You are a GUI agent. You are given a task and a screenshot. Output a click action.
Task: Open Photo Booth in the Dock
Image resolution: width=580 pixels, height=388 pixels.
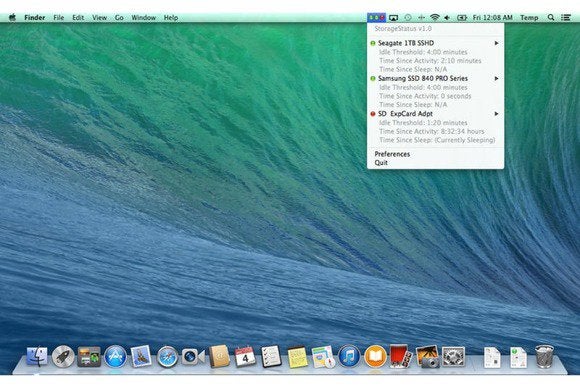coord(401,357)
